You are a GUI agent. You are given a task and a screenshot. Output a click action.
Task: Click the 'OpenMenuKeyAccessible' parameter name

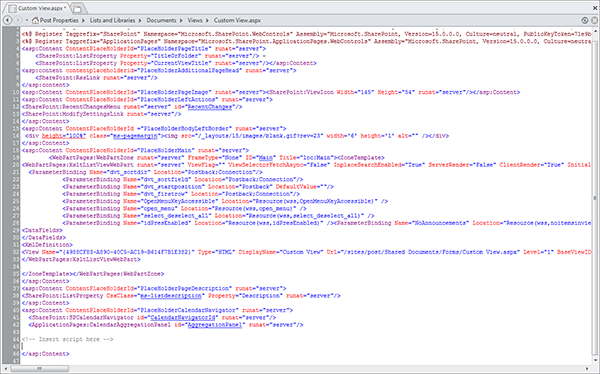(179, 201)
